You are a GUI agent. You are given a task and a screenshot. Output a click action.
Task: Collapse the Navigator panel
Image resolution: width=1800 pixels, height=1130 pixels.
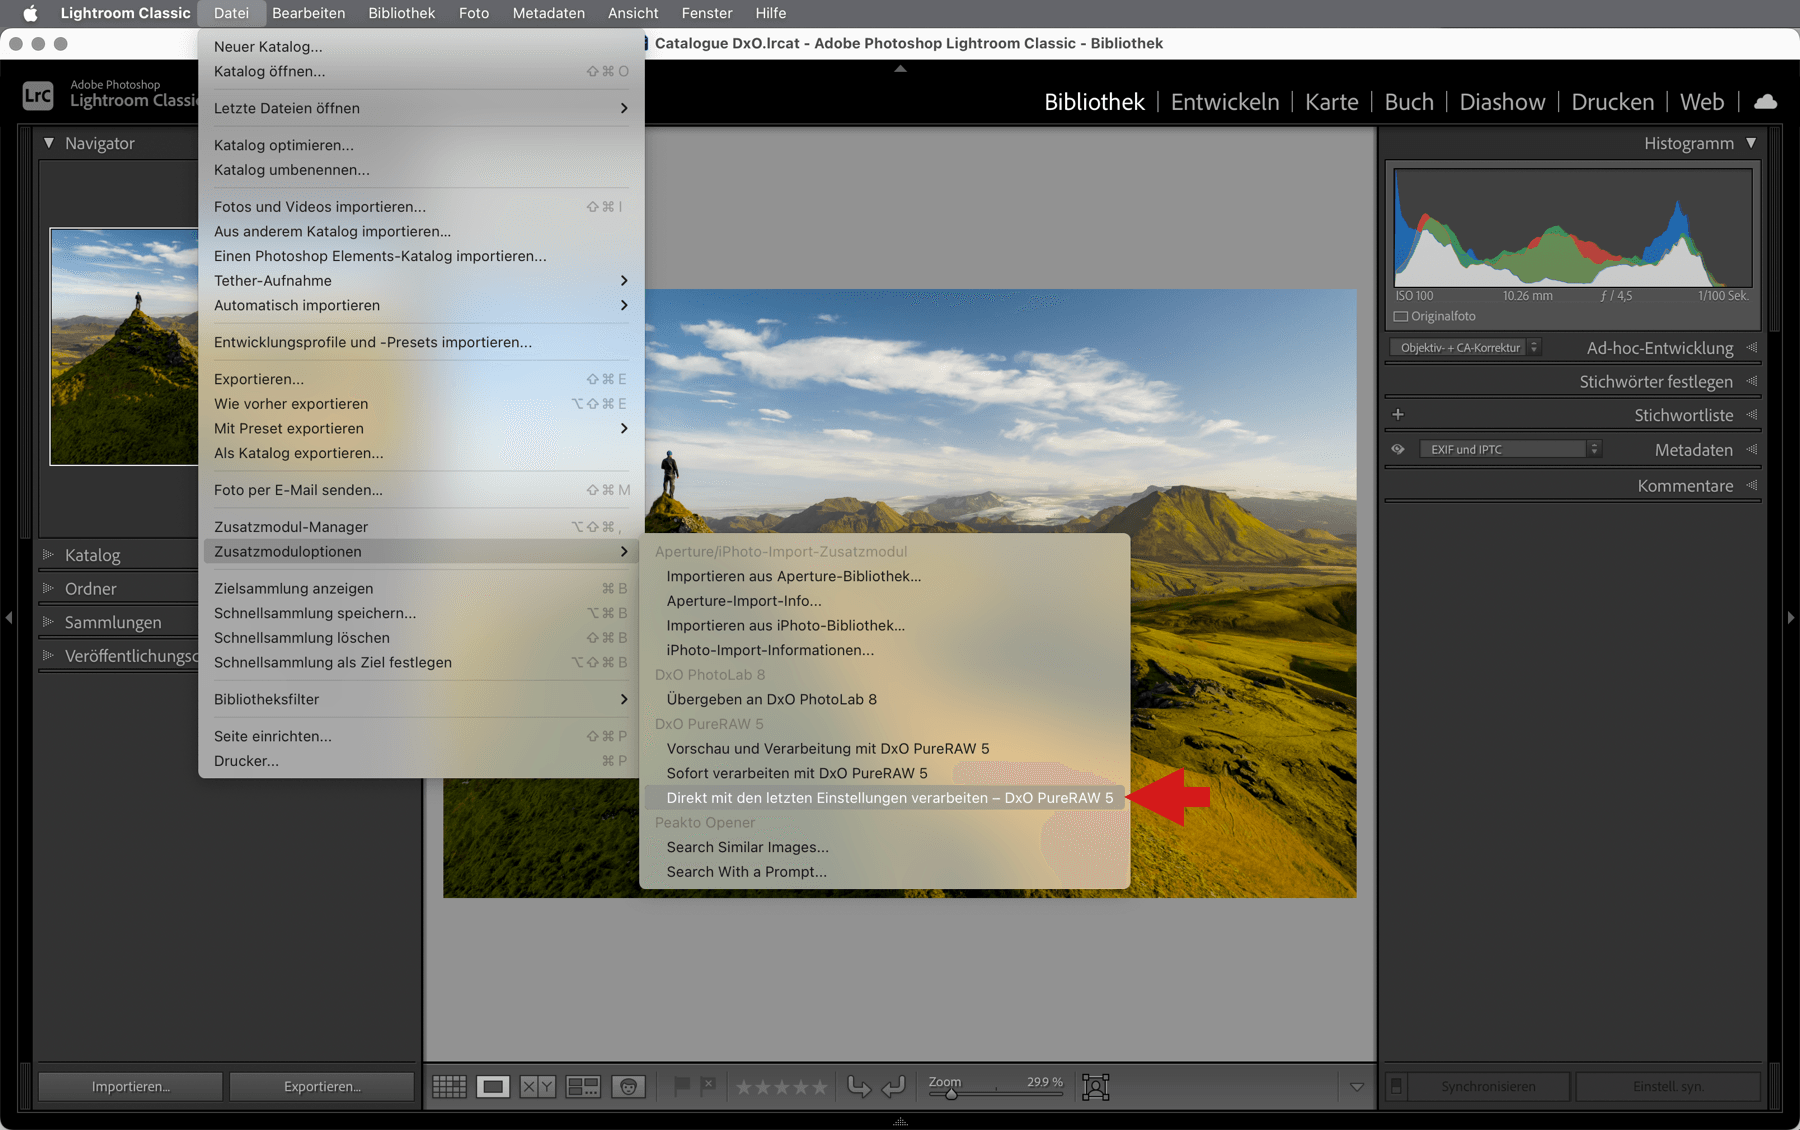tap(49, 143)
